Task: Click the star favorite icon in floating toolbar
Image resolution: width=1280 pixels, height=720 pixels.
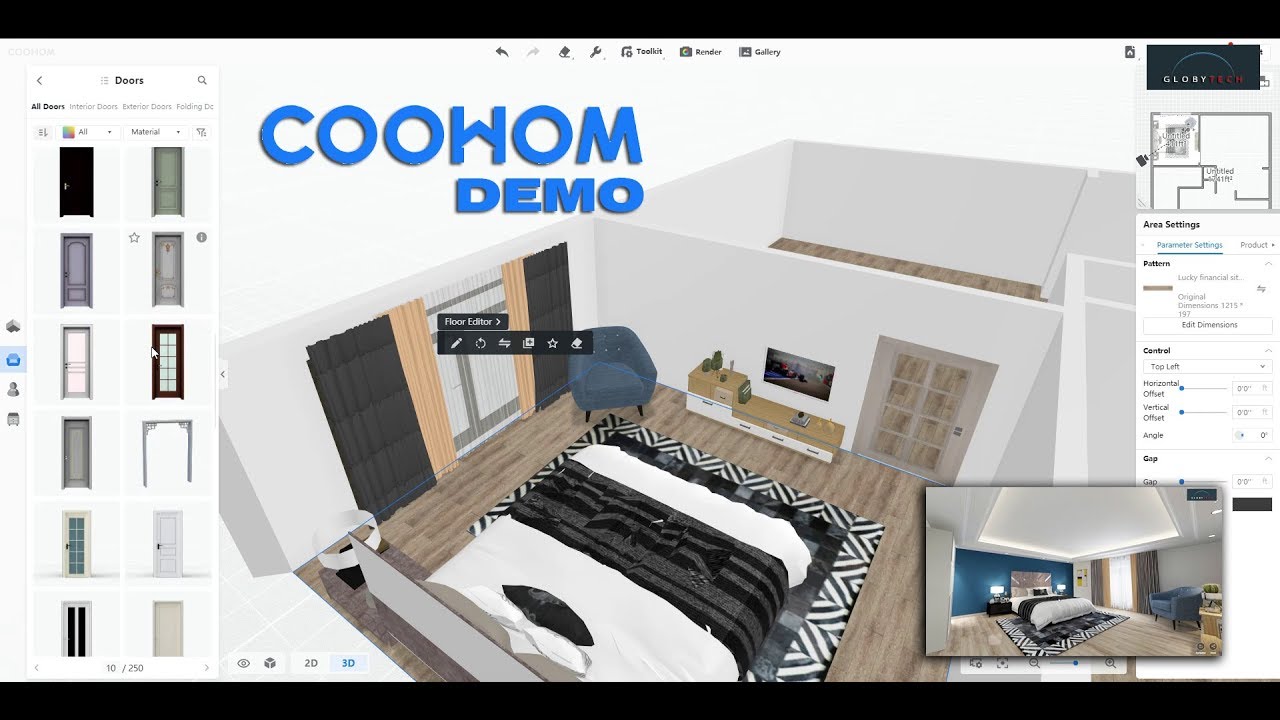Action: tap(552, 343)
